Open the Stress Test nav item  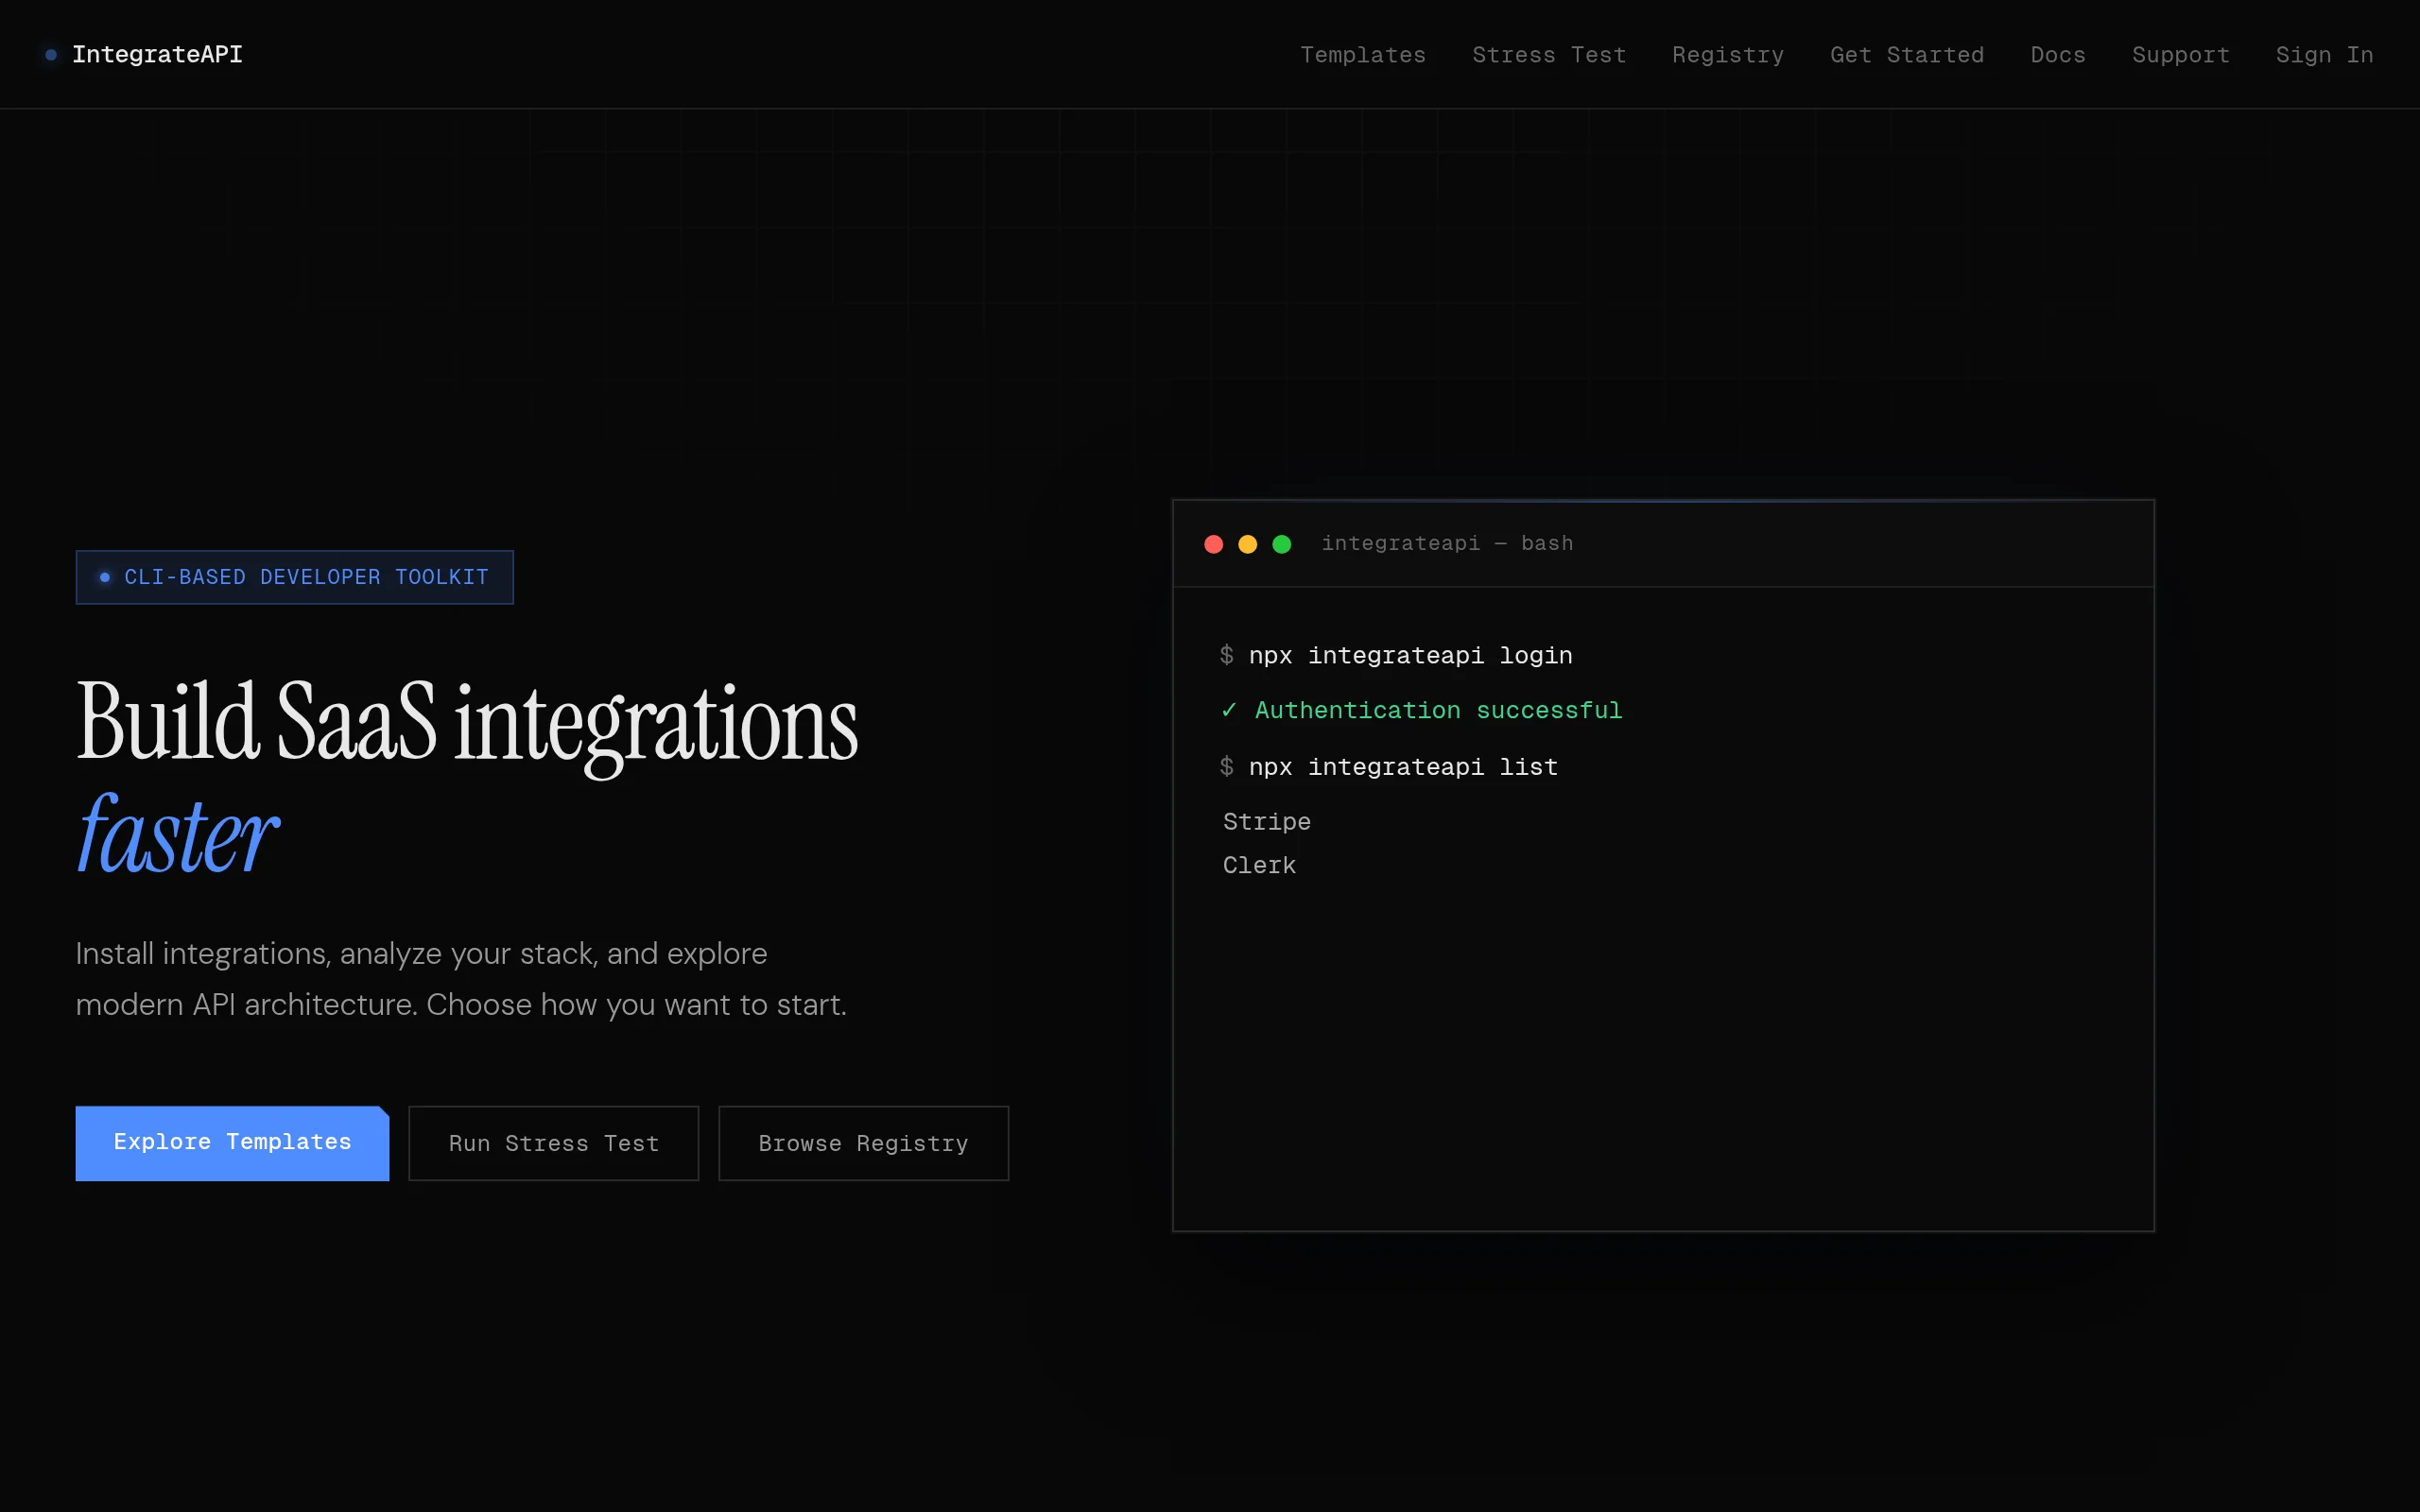pyautogui.click(x=1548, y=55)
